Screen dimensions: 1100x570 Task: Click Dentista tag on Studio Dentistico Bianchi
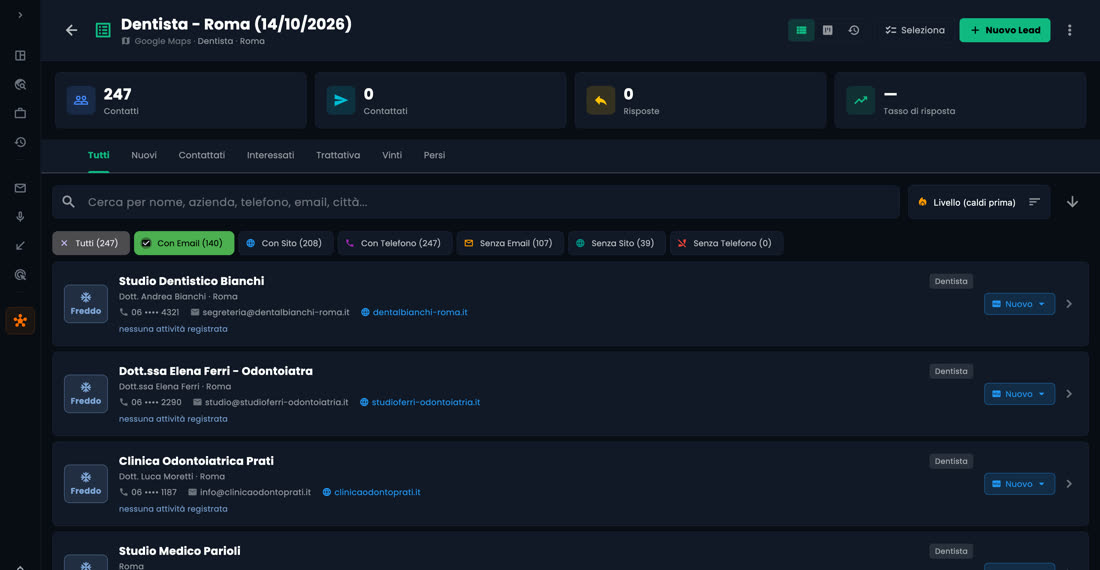951,281
